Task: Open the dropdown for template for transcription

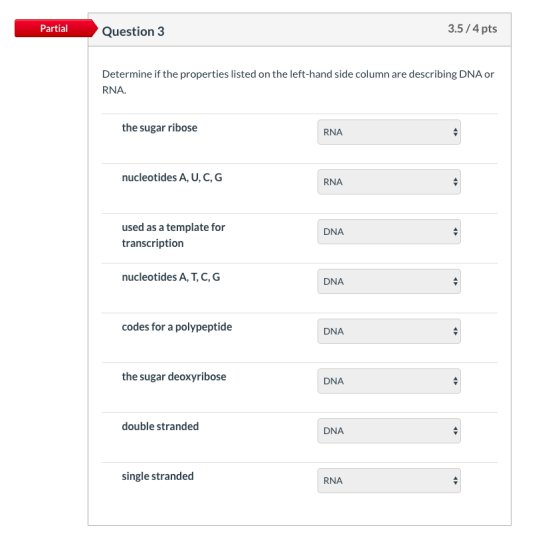Action: (389, 232)
